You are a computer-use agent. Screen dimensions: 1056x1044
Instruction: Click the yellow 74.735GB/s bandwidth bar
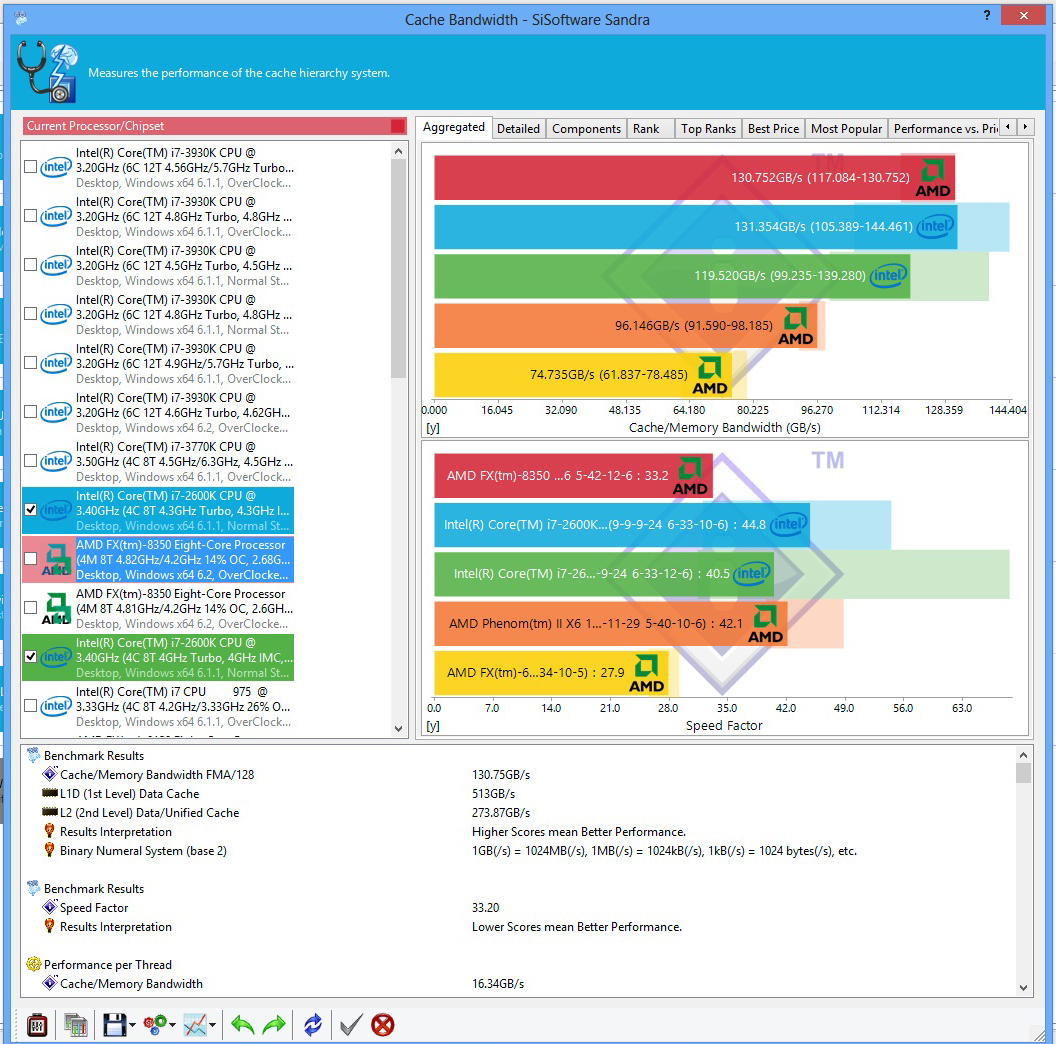[583, 374]
